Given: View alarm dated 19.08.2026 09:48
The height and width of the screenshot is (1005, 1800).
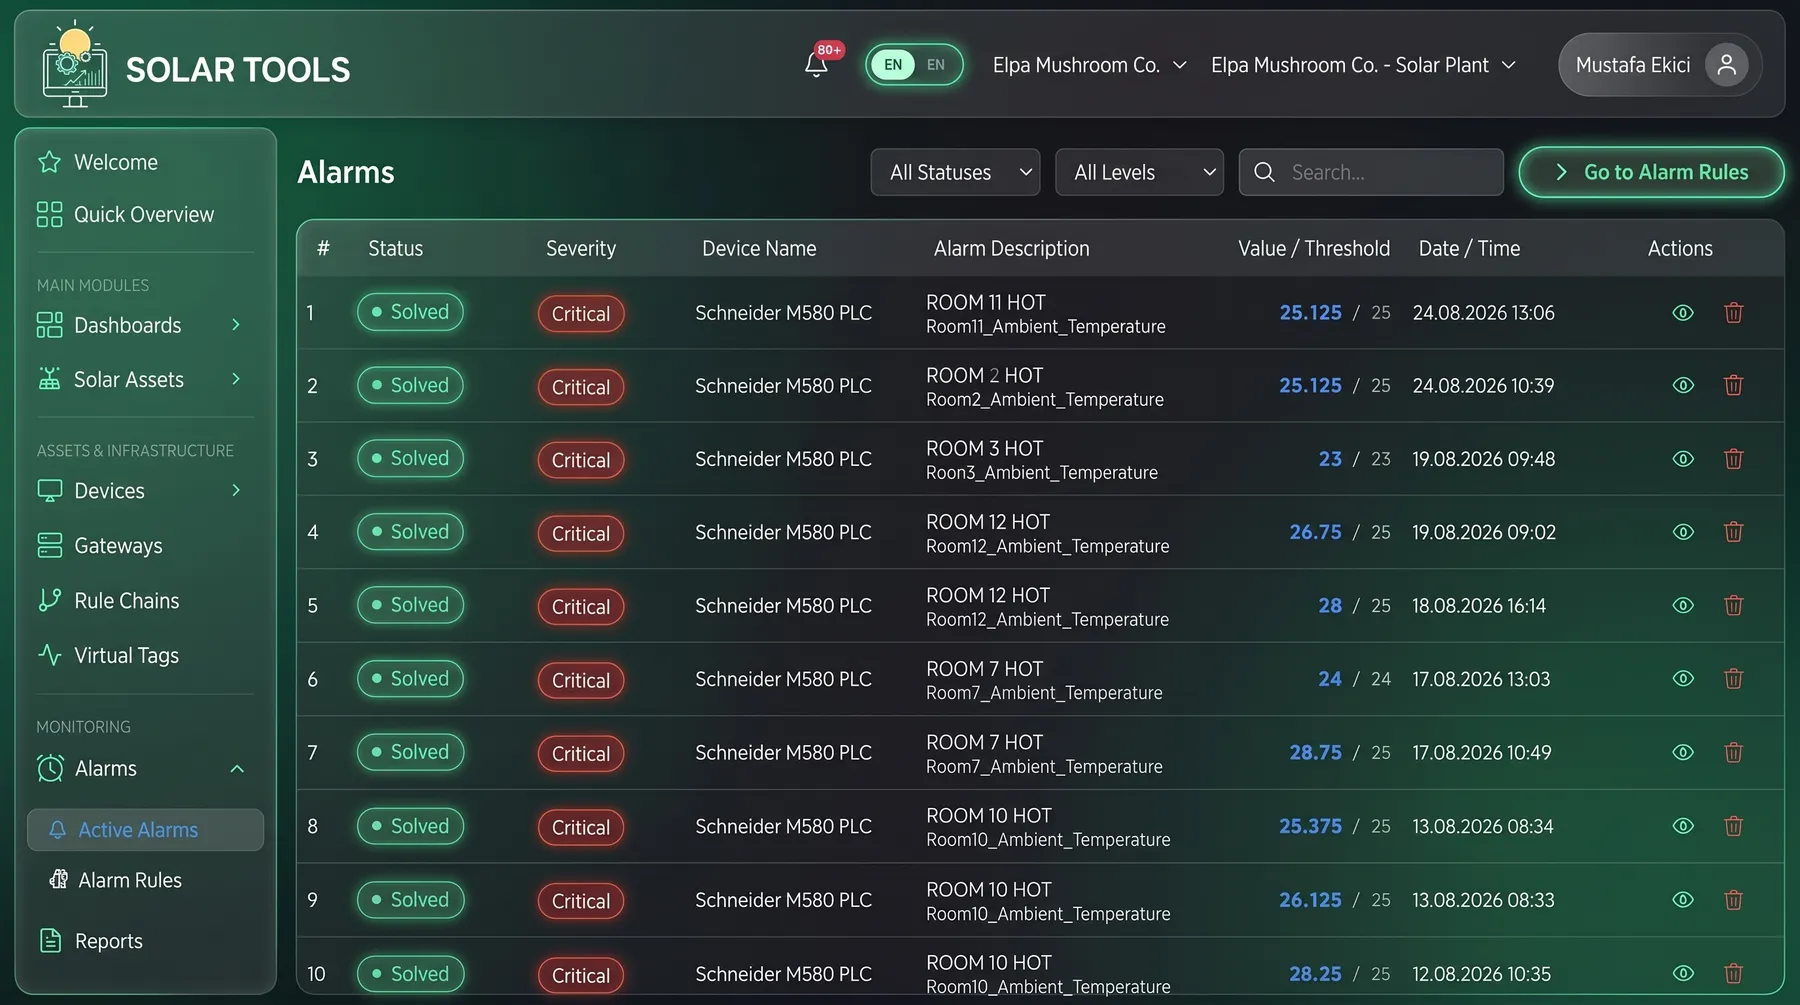Looking at the screenshot, I should tap(1683, 459).
